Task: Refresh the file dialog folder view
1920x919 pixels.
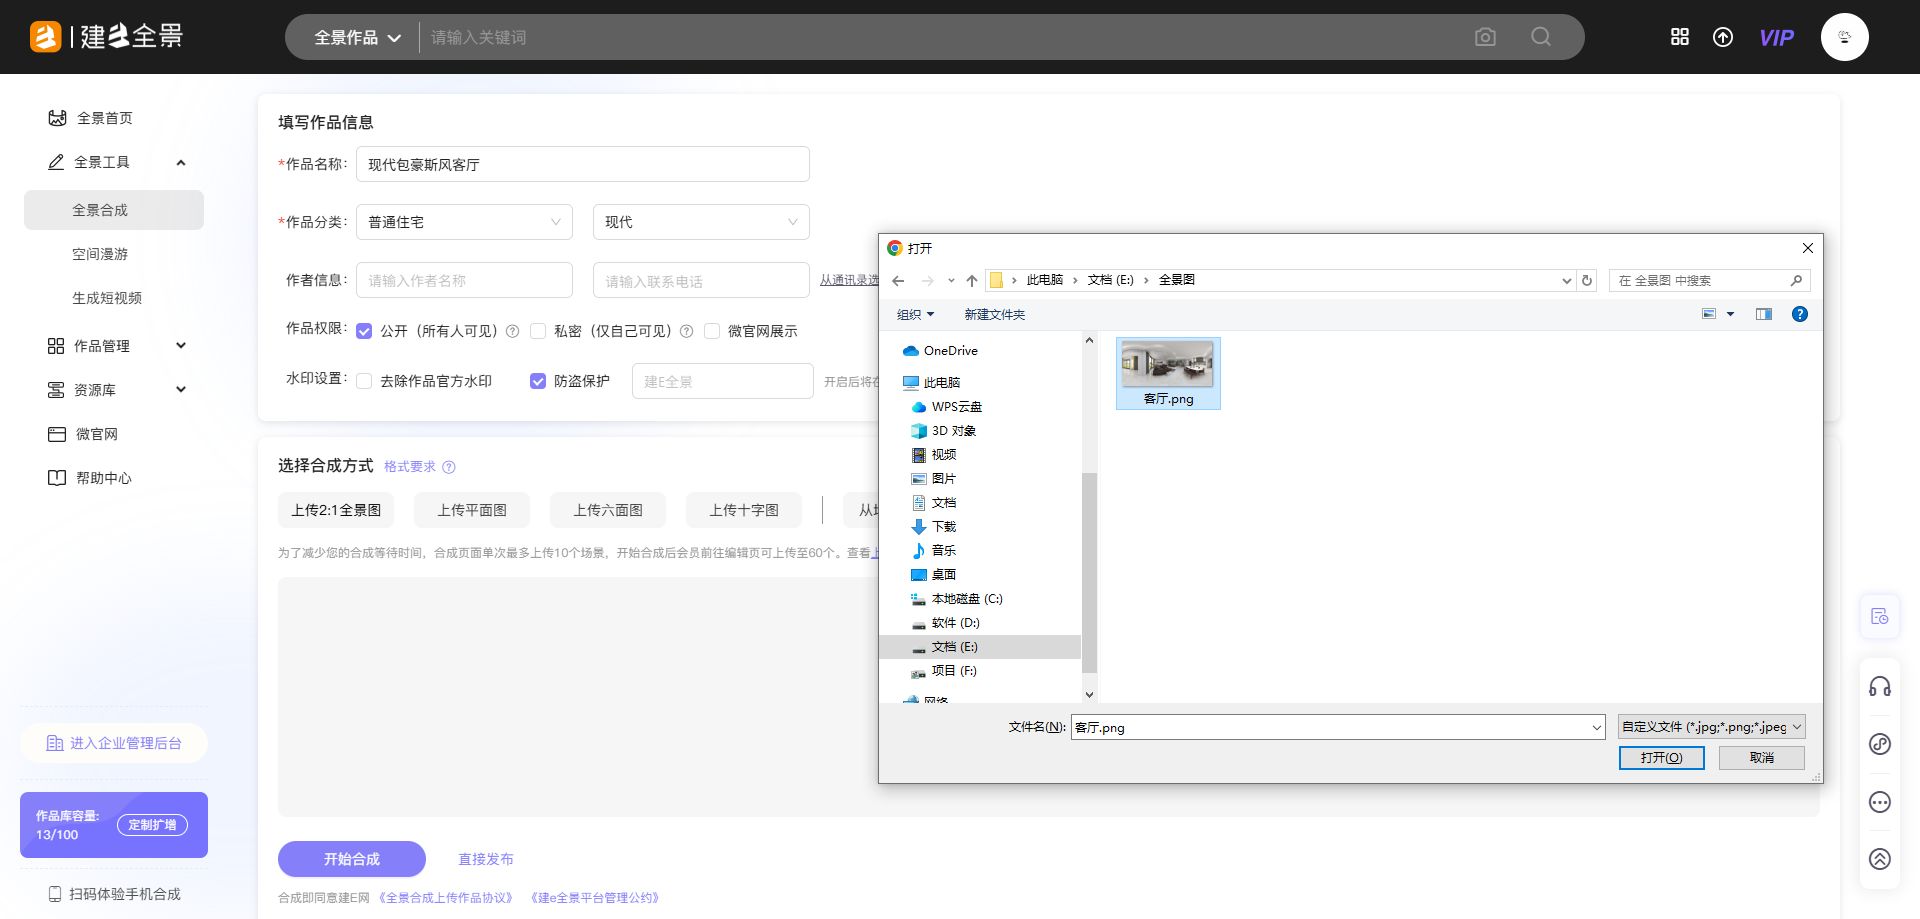Action: click(1587, 281)
